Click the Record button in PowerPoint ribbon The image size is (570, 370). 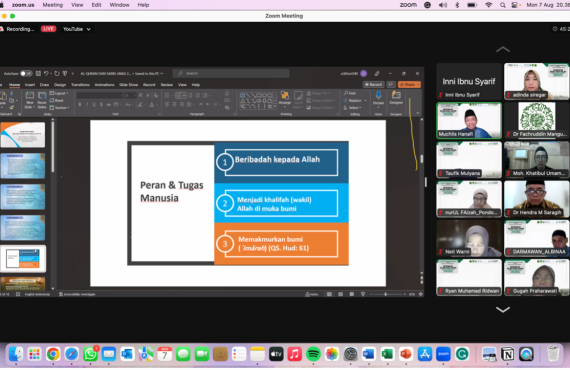click(373, 84)
